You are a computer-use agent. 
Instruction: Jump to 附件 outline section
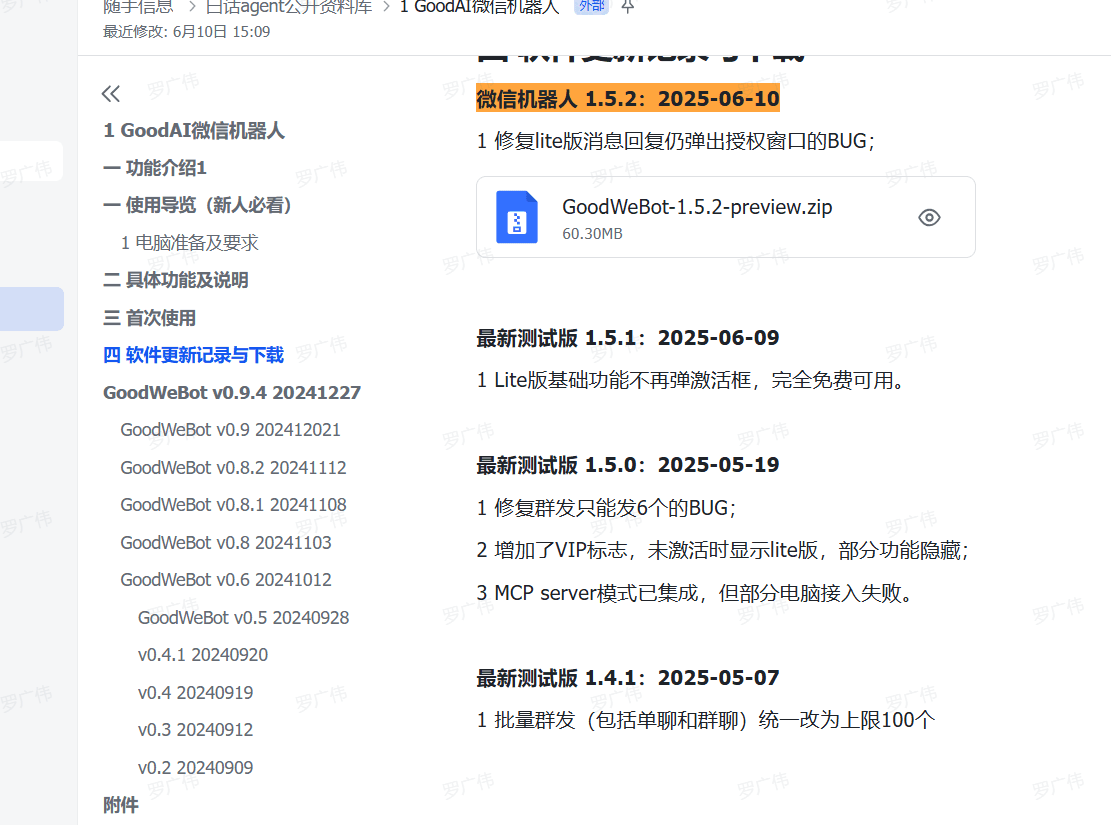coord(121,805)
